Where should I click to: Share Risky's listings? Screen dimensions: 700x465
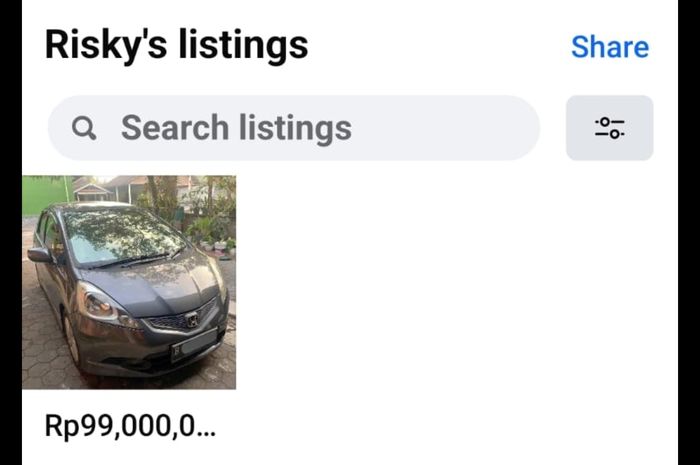[x=609, y=47]
